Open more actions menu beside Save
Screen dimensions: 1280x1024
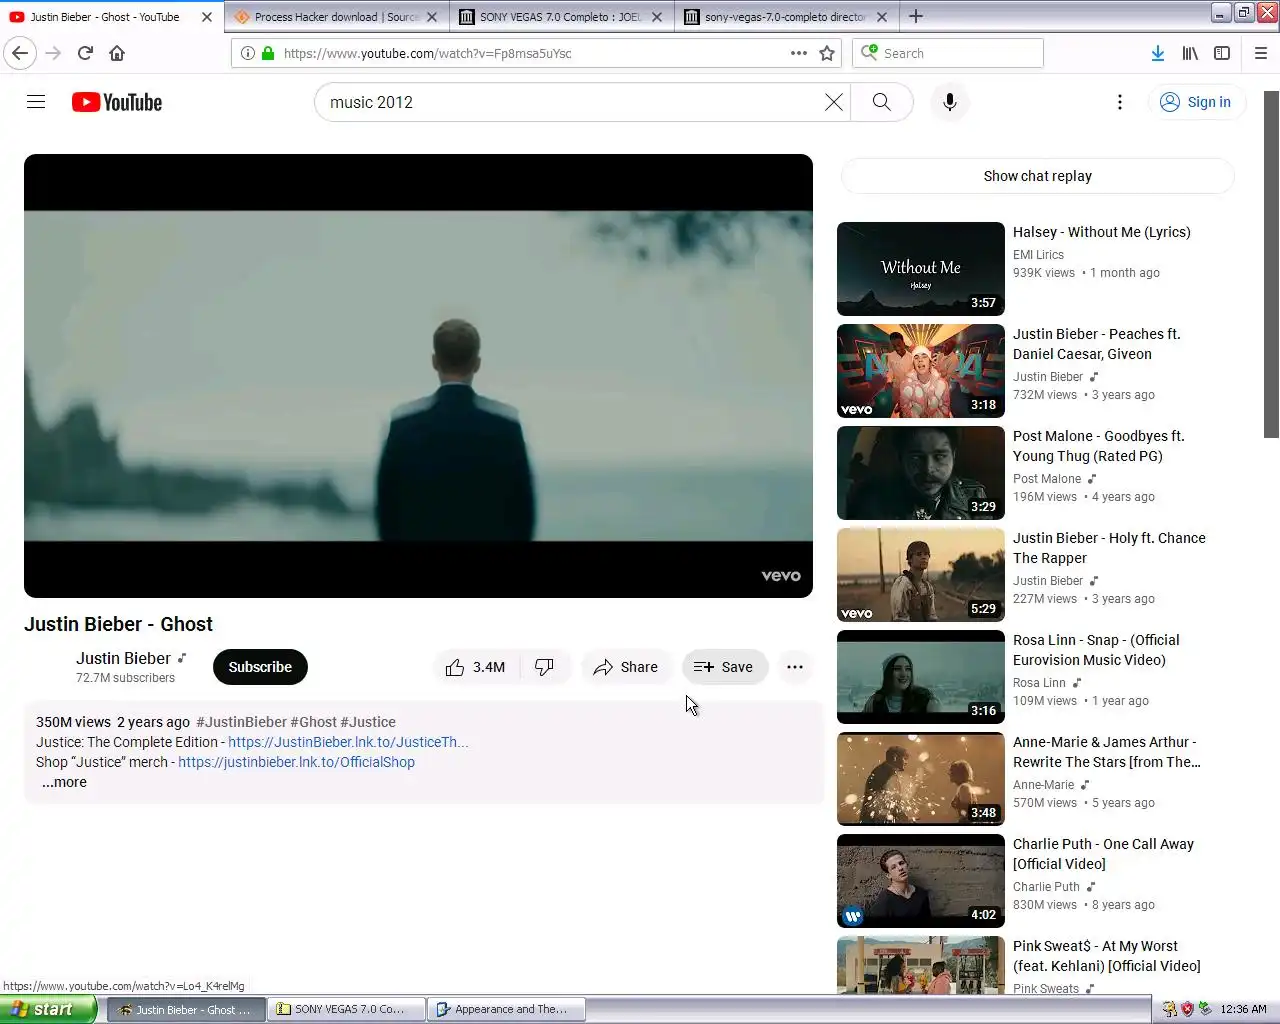click(x=795, y=667)
